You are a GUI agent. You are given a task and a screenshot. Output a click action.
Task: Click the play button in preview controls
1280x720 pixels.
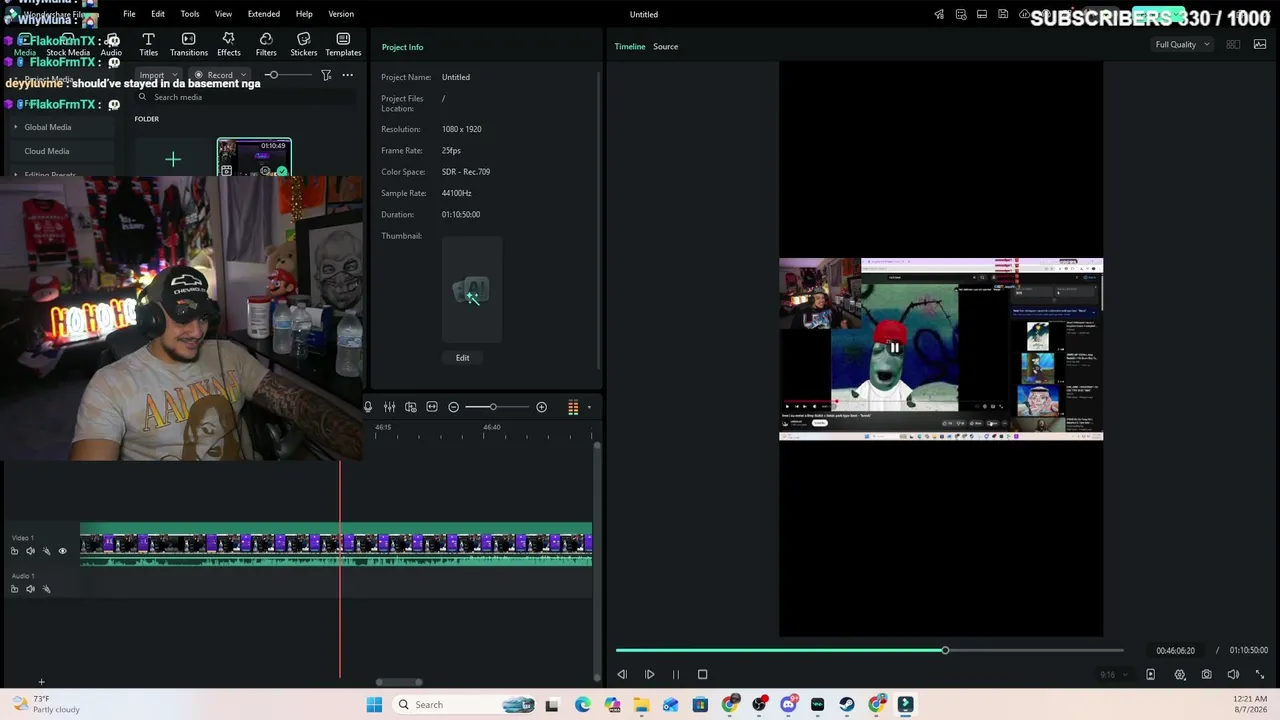click(x=649, y=675)
